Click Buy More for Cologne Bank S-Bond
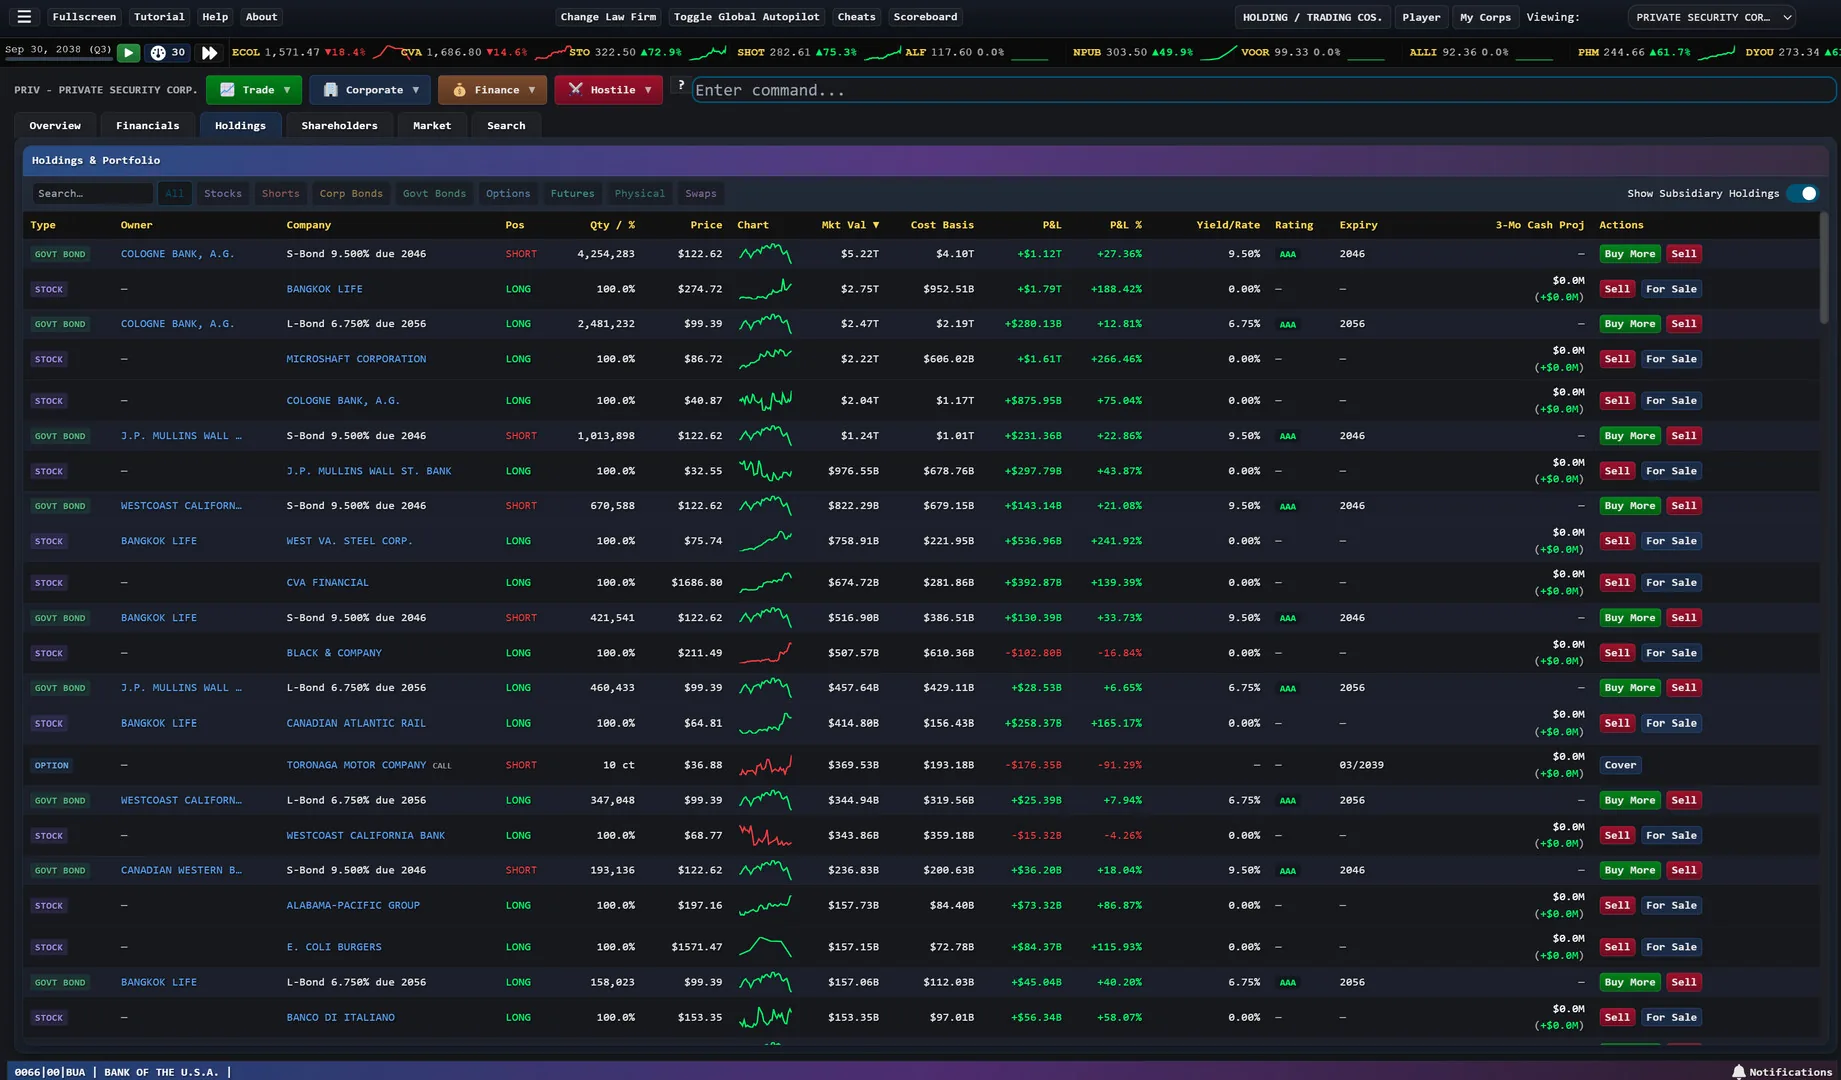 [x=1629, y=254]
